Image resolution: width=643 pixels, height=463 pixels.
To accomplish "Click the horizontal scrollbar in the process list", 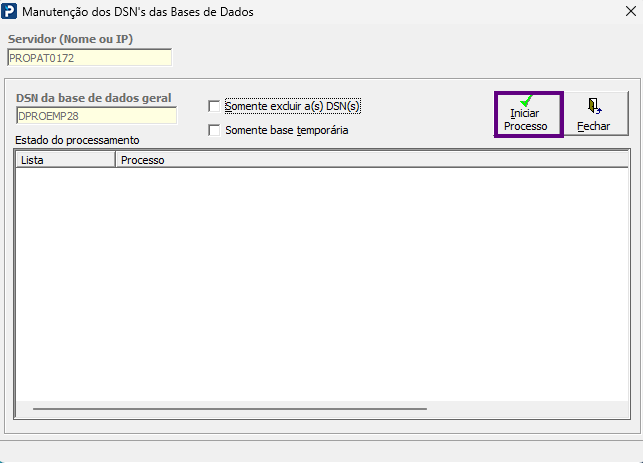I will (x=230, y=409).
